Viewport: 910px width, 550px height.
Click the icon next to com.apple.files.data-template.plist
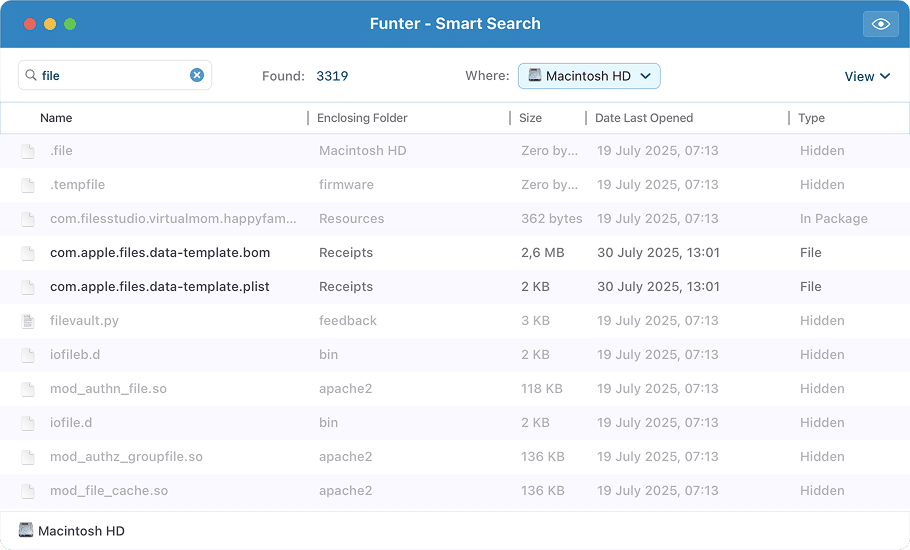point(28,287)
